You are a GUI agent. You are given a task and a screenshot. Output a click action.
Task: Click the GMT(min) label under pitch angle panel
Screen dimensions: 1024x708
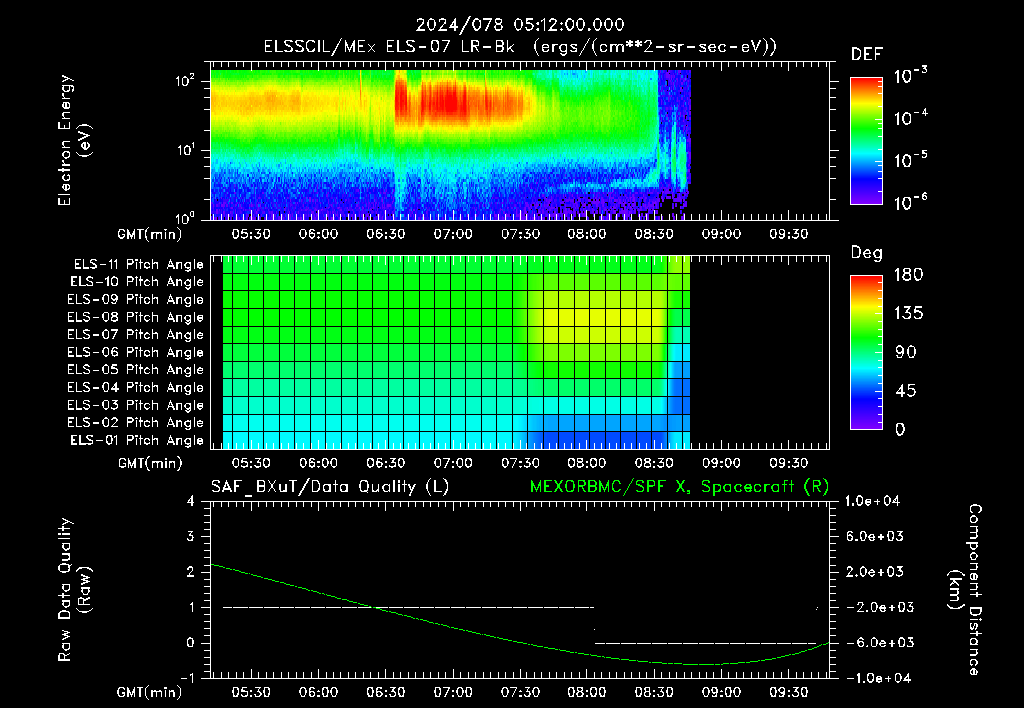click(150, 463)
